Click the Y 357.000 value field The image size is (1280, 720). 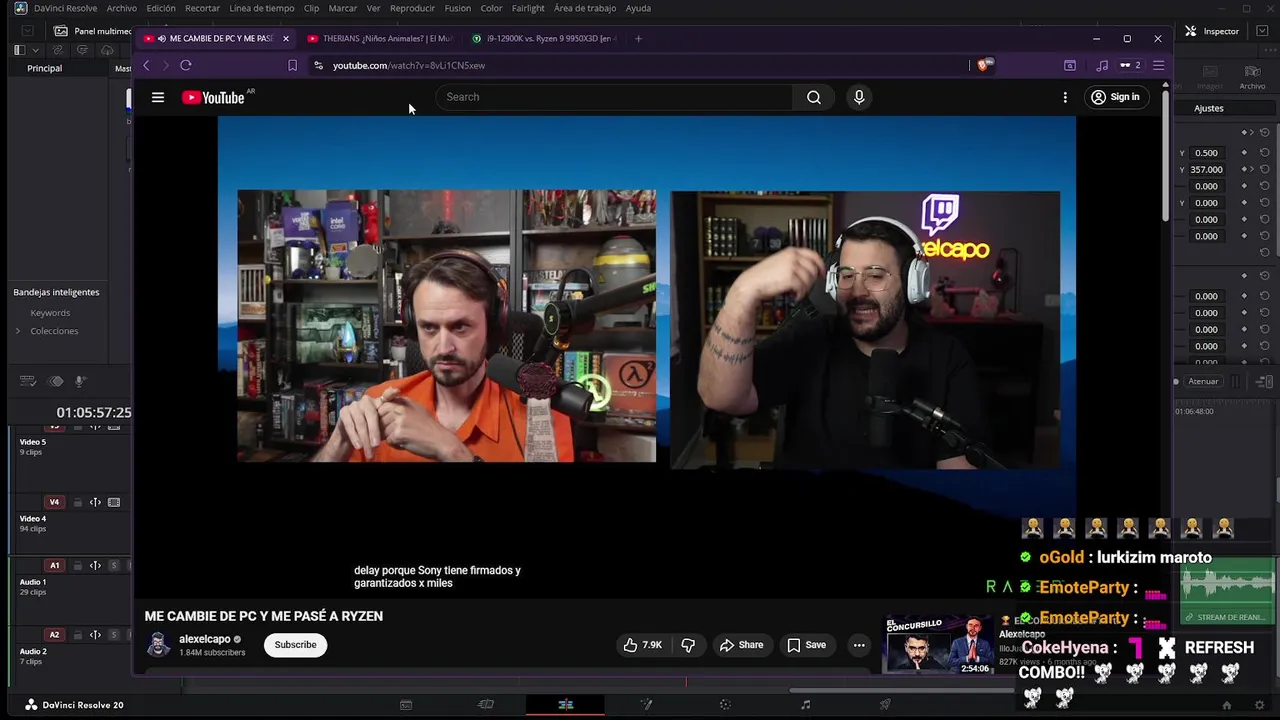tap(1207, 170)
